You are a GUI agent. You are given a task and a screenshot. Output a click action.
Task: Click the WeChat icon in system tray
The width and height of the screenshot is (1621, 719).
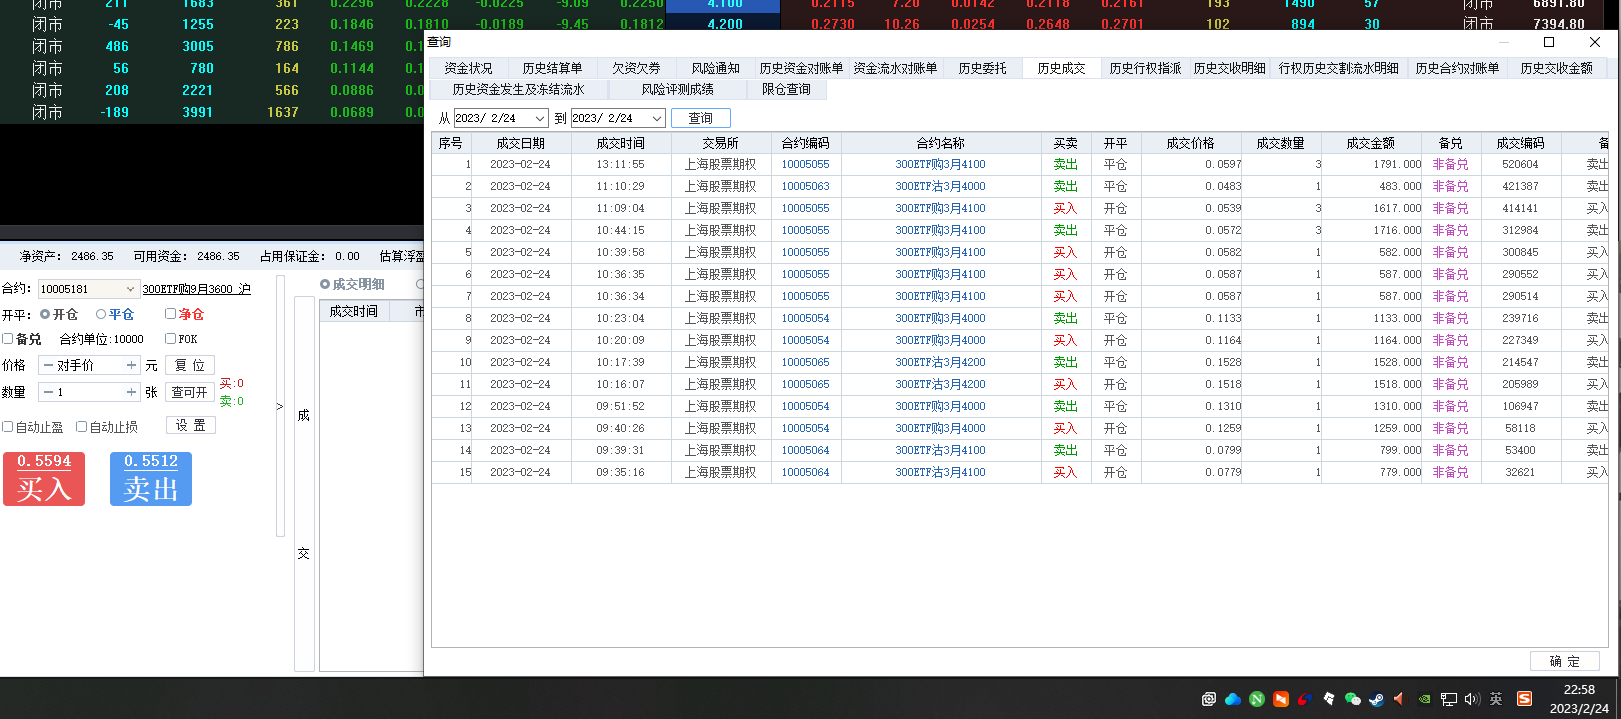click(1353, 699)
